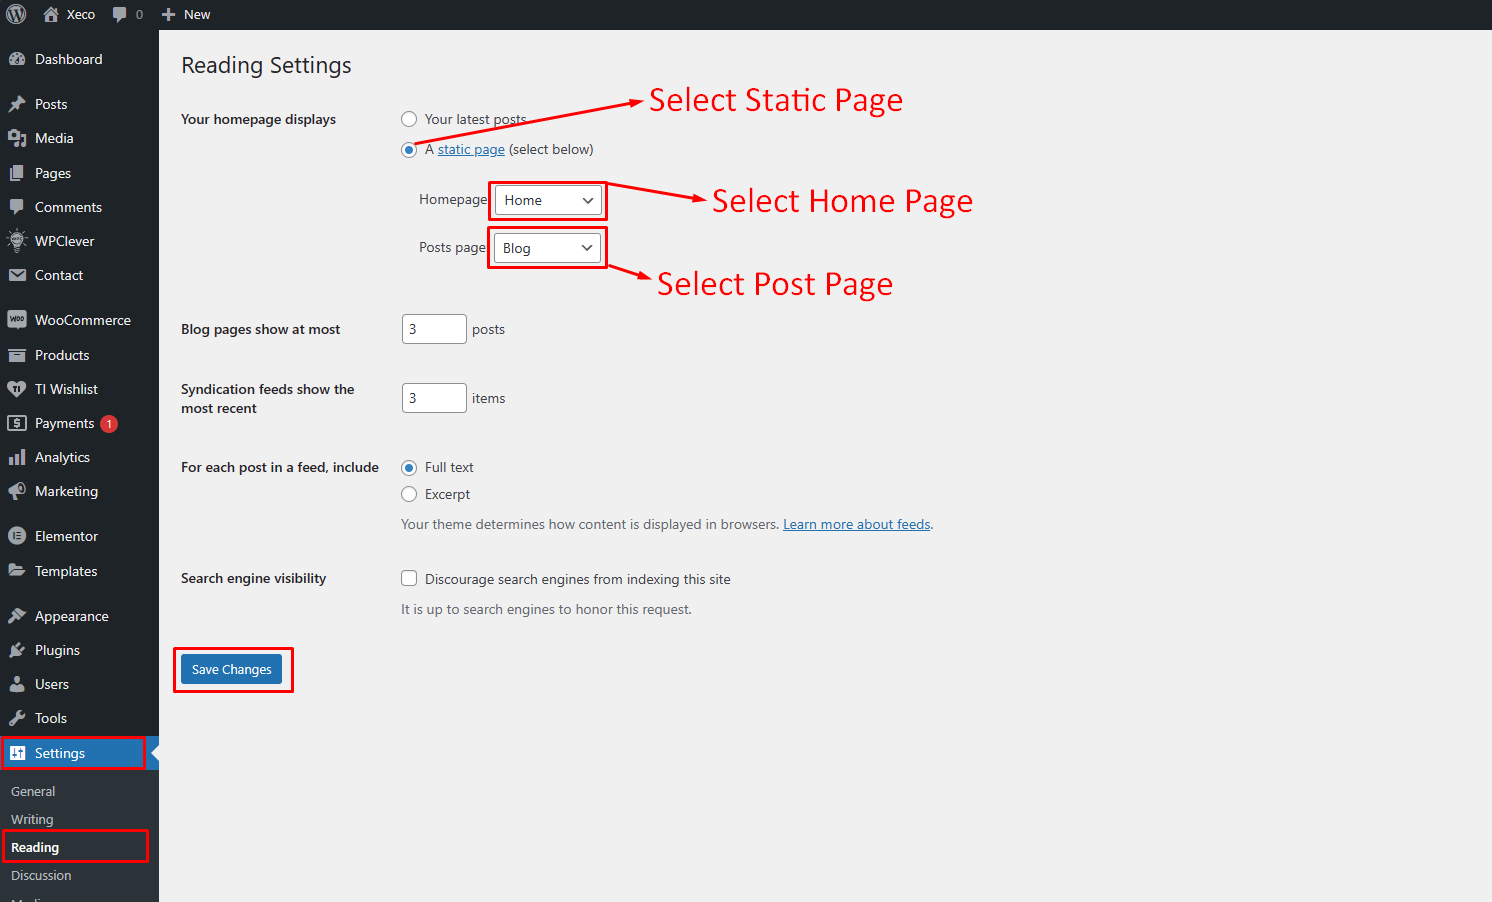Click the WordPress logo icon in the admin bar
Screen dimensions: 1492x902
coord(16,14)
